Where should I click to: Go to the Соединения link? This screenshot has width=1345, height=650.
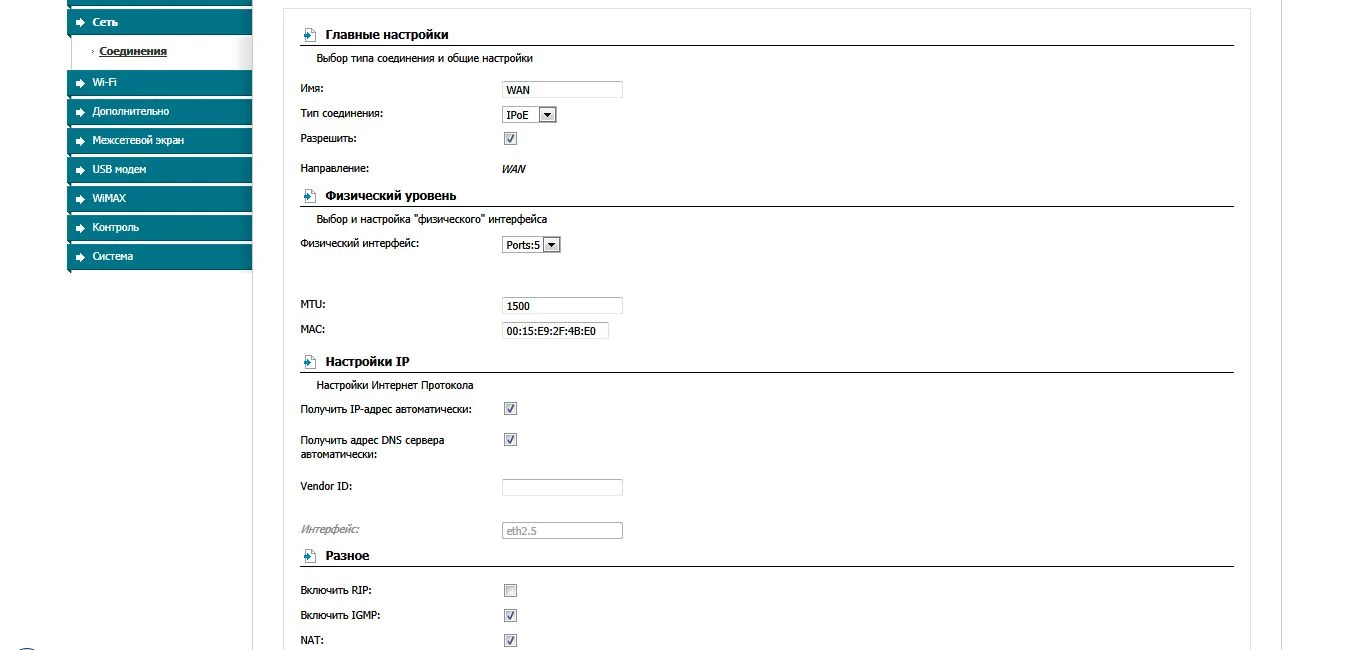[x=133, y=51]
